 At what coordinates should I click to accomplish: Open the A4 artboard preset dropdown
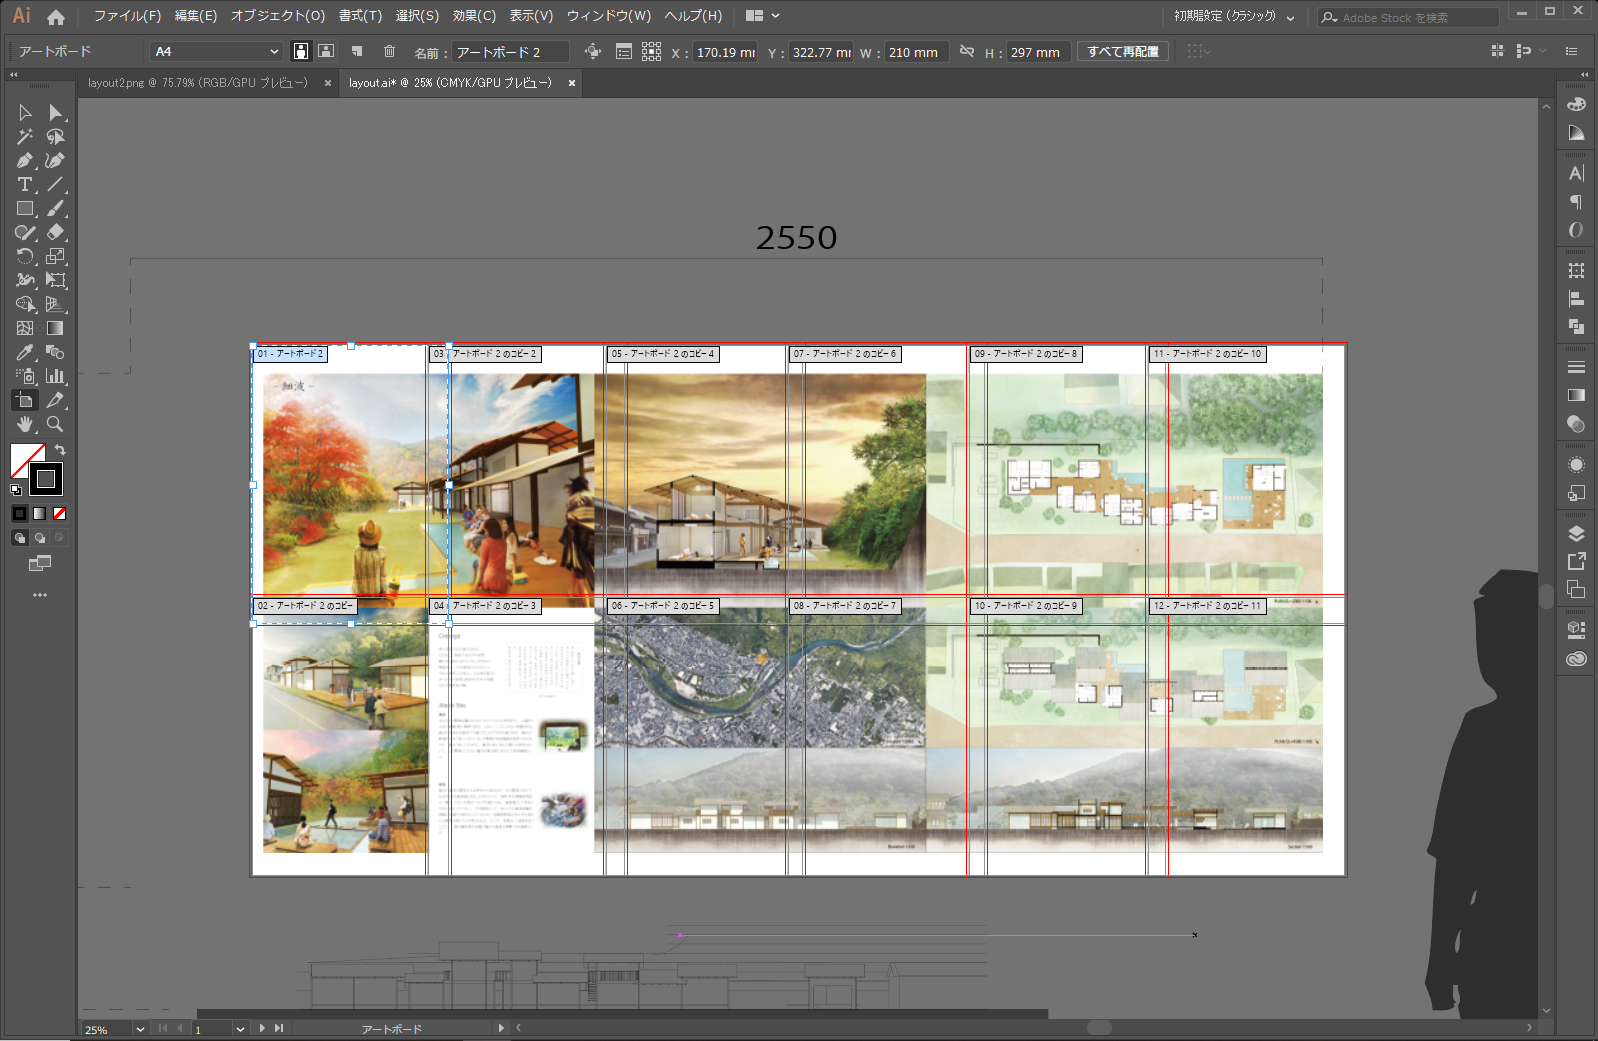(x=216, y=51)
